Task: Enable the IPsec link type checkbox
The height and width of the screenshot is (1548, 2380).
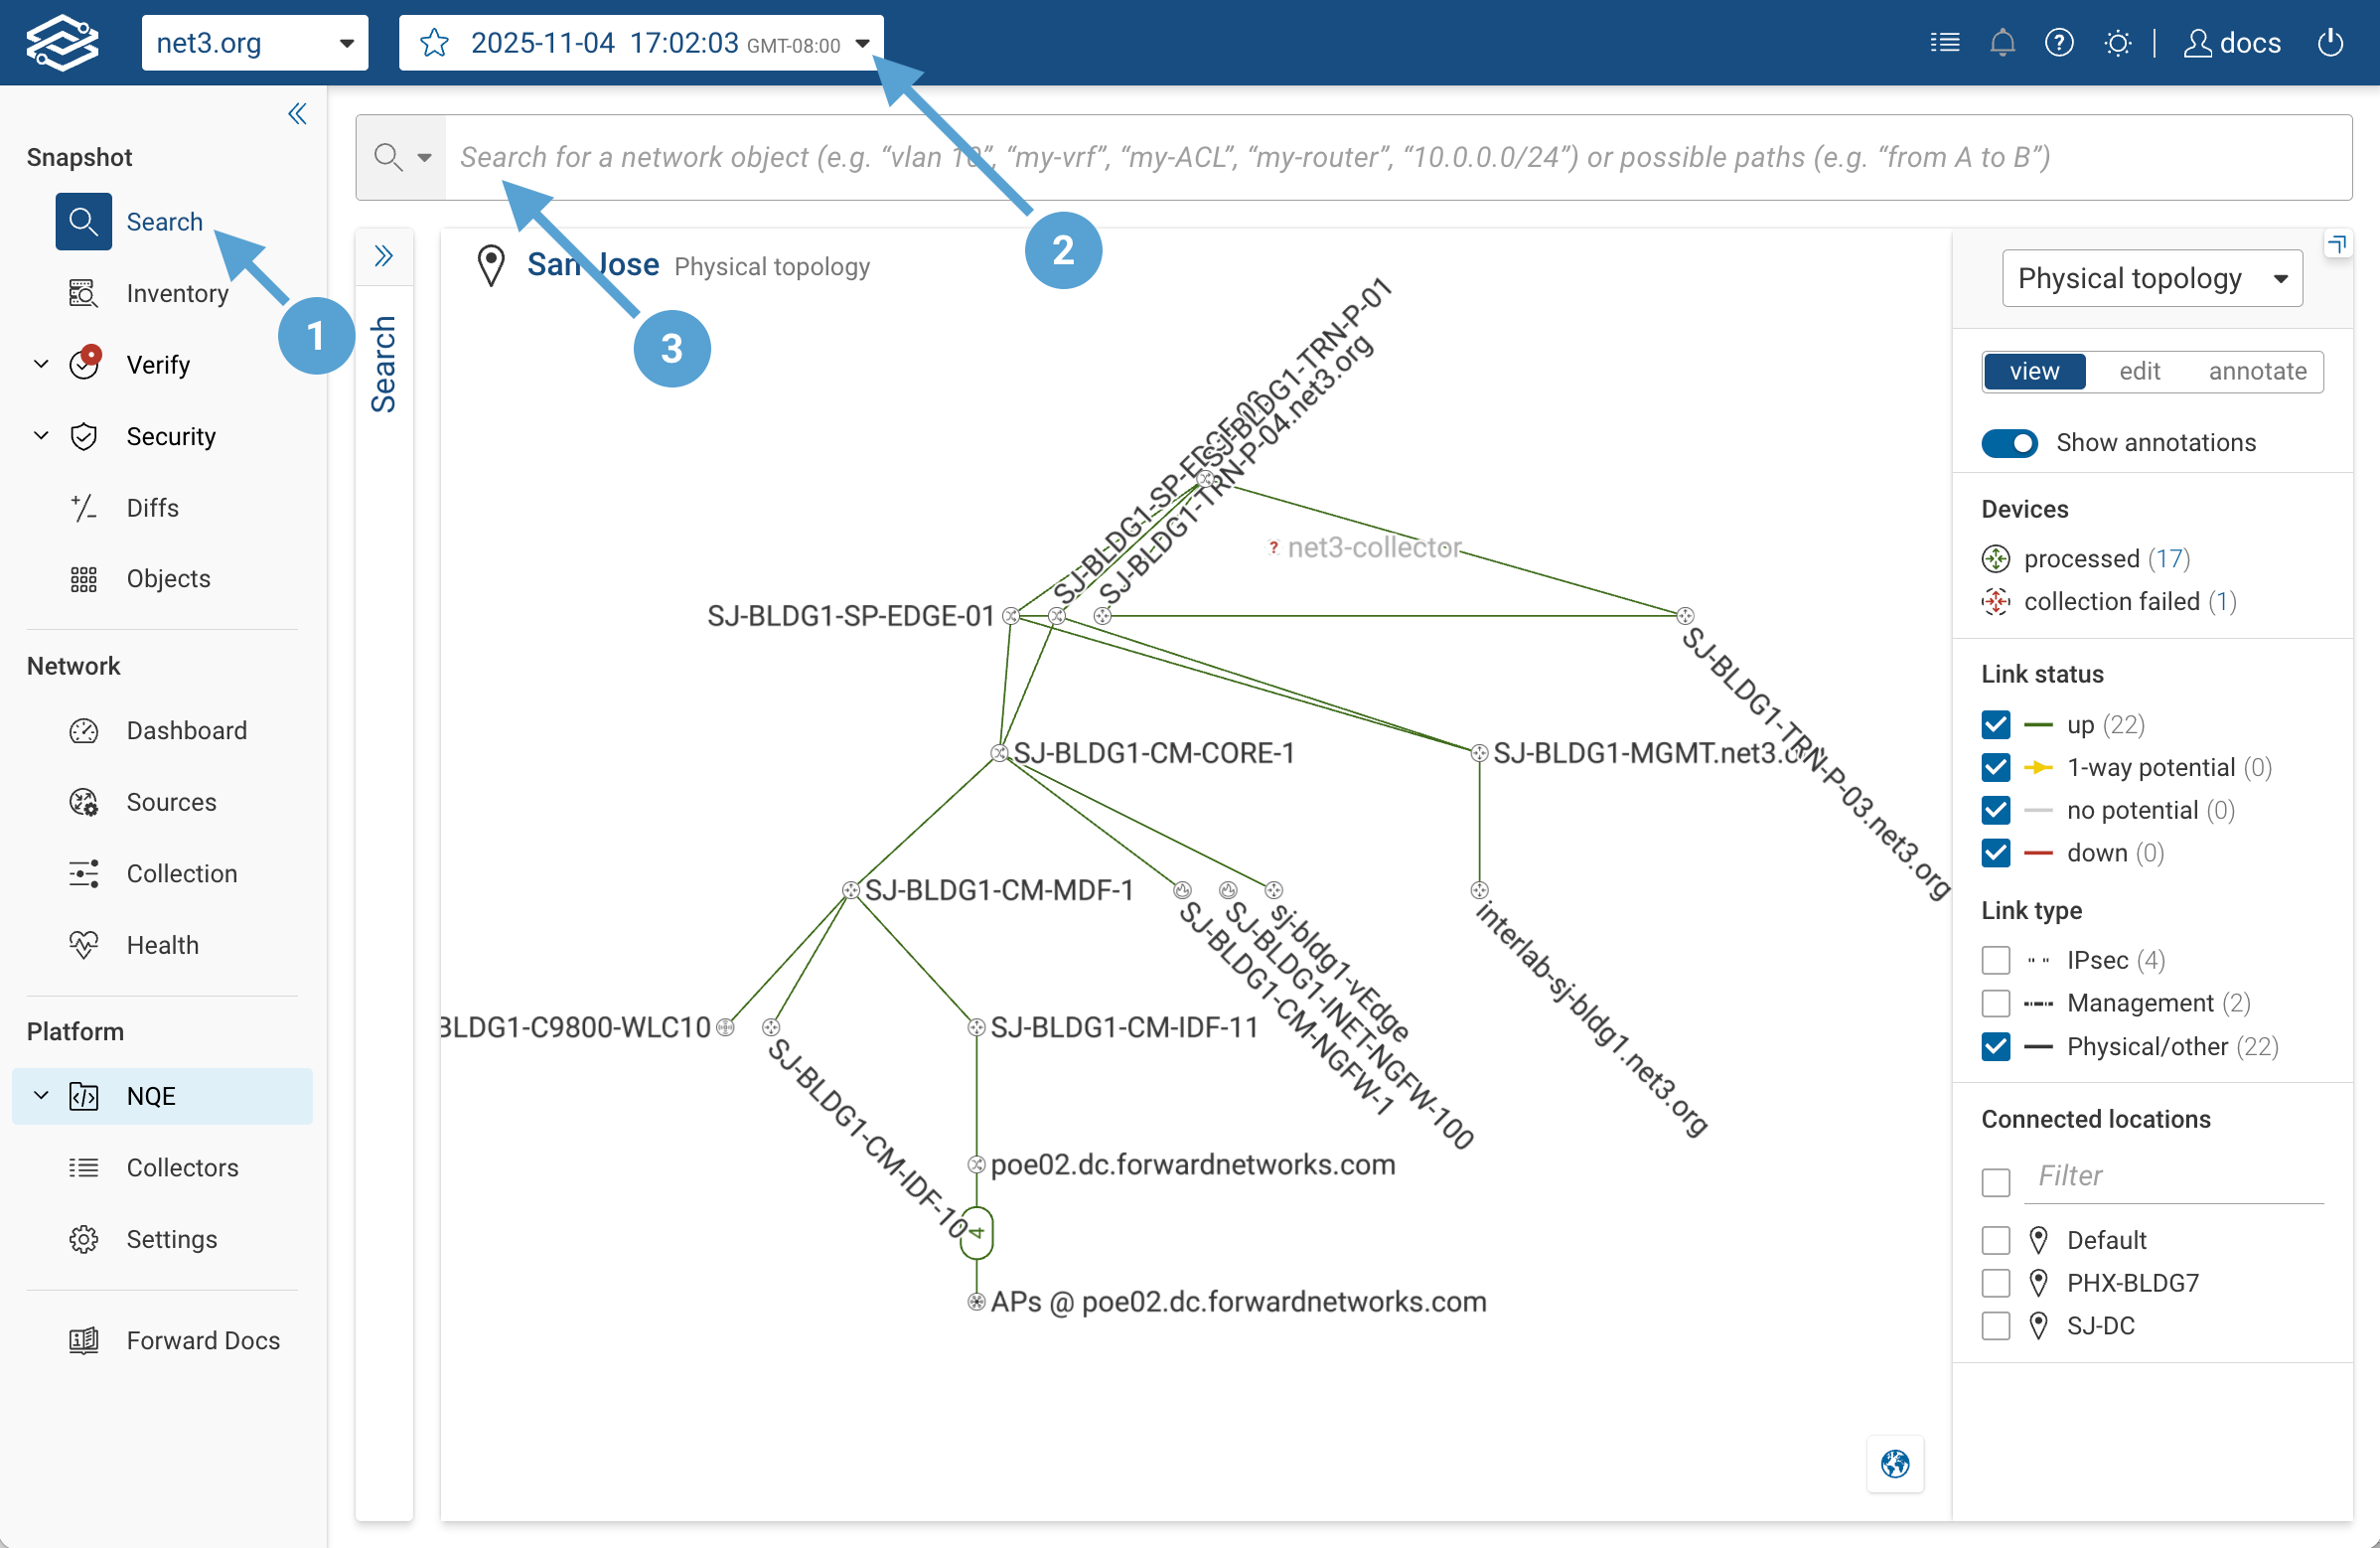Action: tap(1996, 960)
